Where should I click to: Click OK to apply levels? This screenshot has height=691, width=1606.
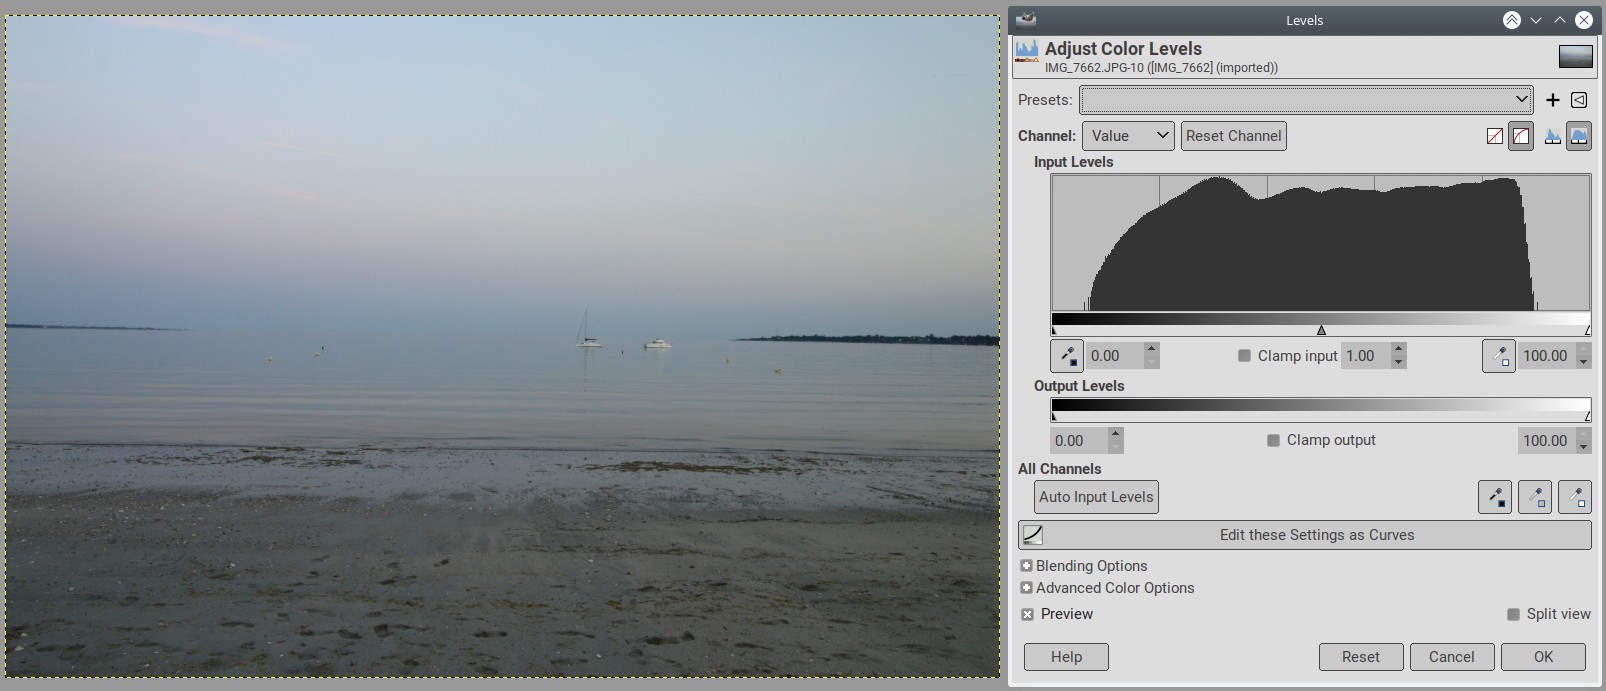point(1543,657)
